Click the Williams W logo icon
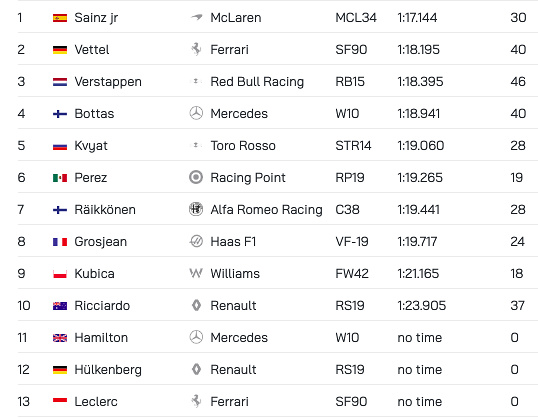The height and width of the screenshot is (418, 538). click(x=196, y=273)
